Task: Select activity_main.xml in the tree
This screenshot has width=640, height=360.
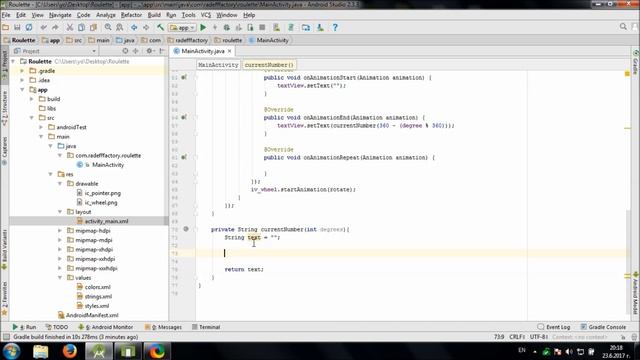Action: point(106,221)
